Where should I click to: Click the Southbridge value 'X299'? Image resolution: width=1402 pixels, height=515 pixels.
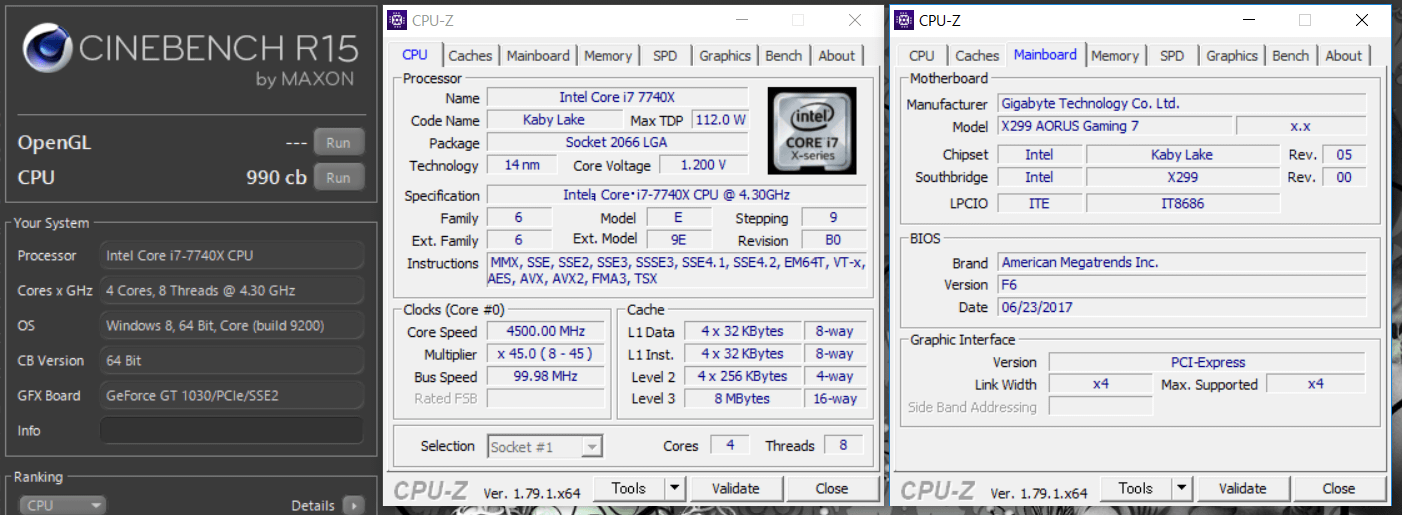pos(1183,177)
